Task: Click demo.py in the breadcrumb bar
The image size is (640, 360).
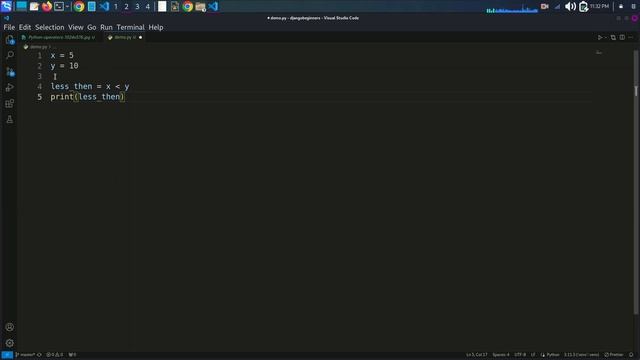Action: click(x=38, y=47)
